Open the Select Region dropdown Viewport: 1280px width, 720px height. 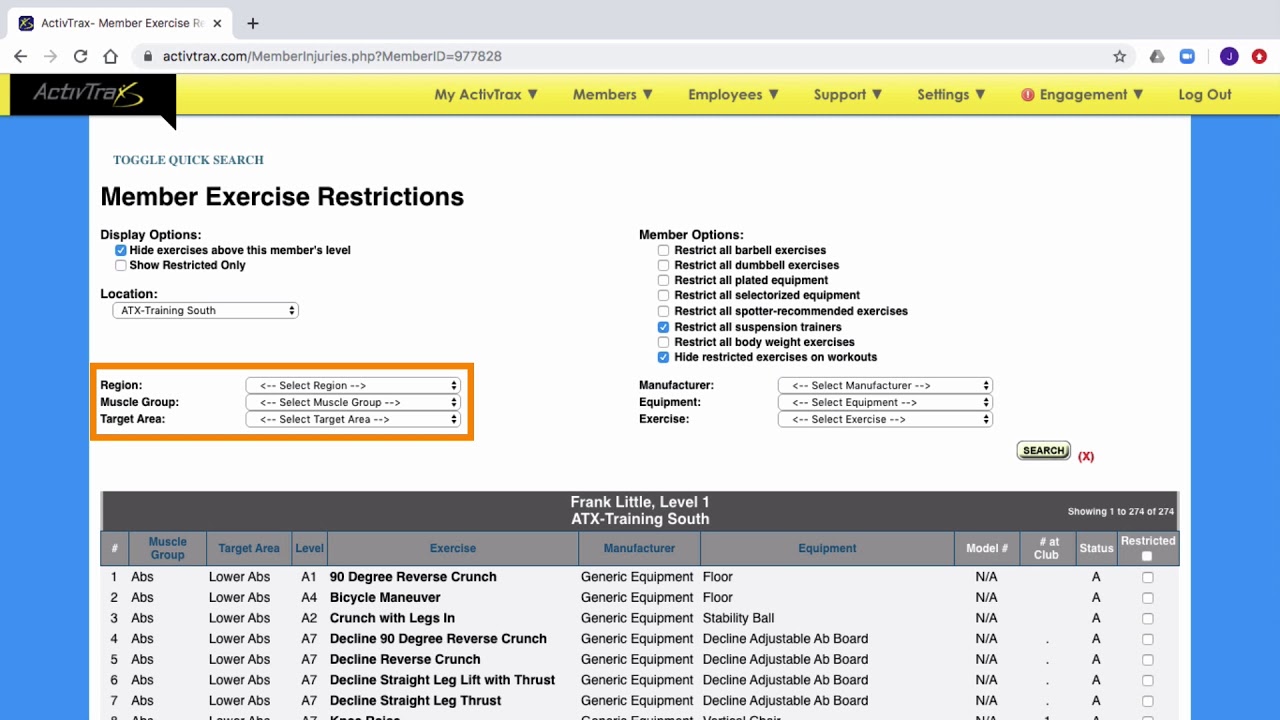point(353,385)
